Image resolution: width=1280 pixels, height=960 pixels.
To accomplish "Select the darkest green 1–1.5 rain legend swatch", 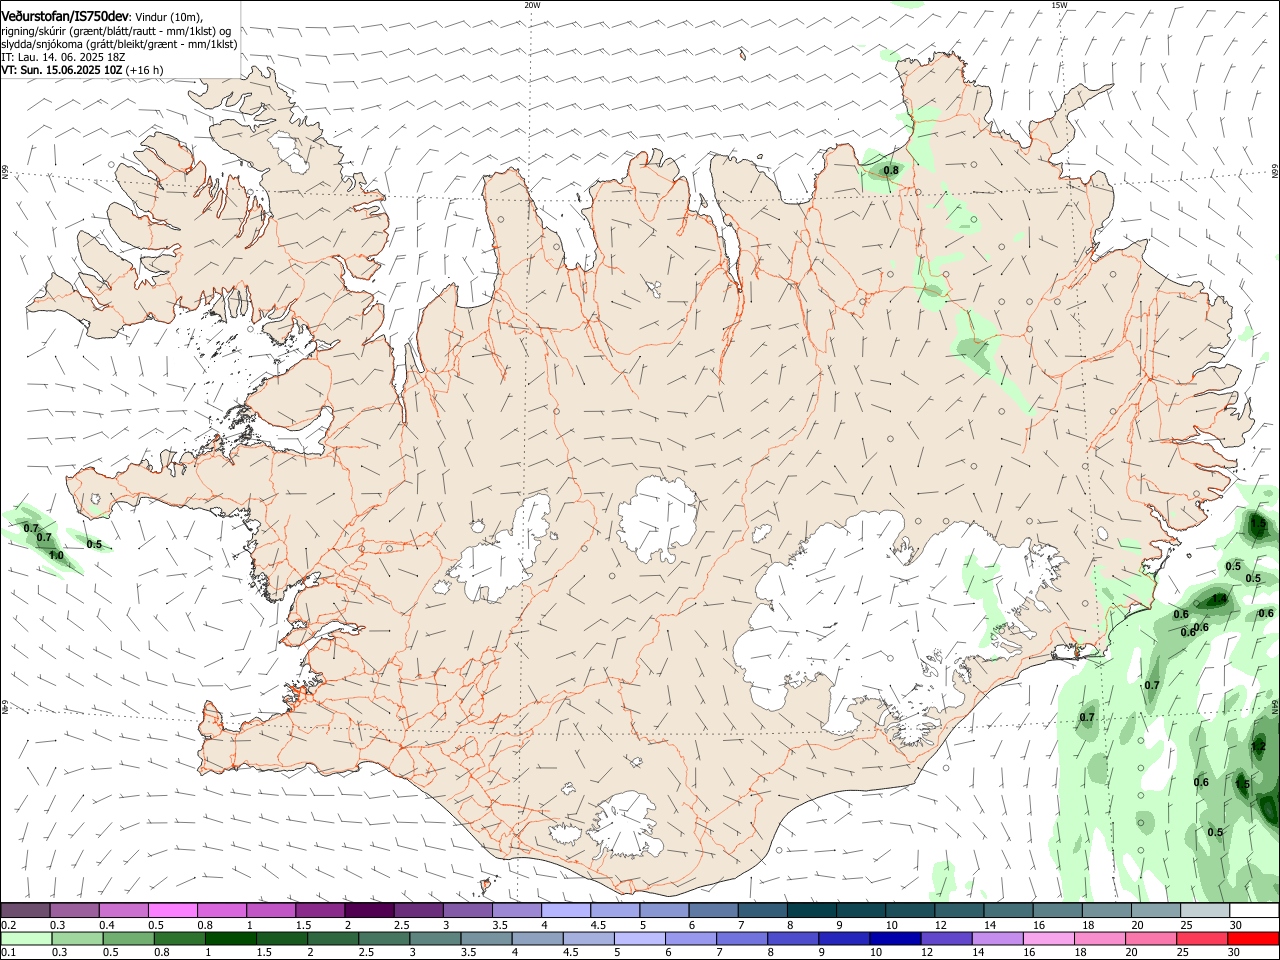I will [x=230, y=939].
